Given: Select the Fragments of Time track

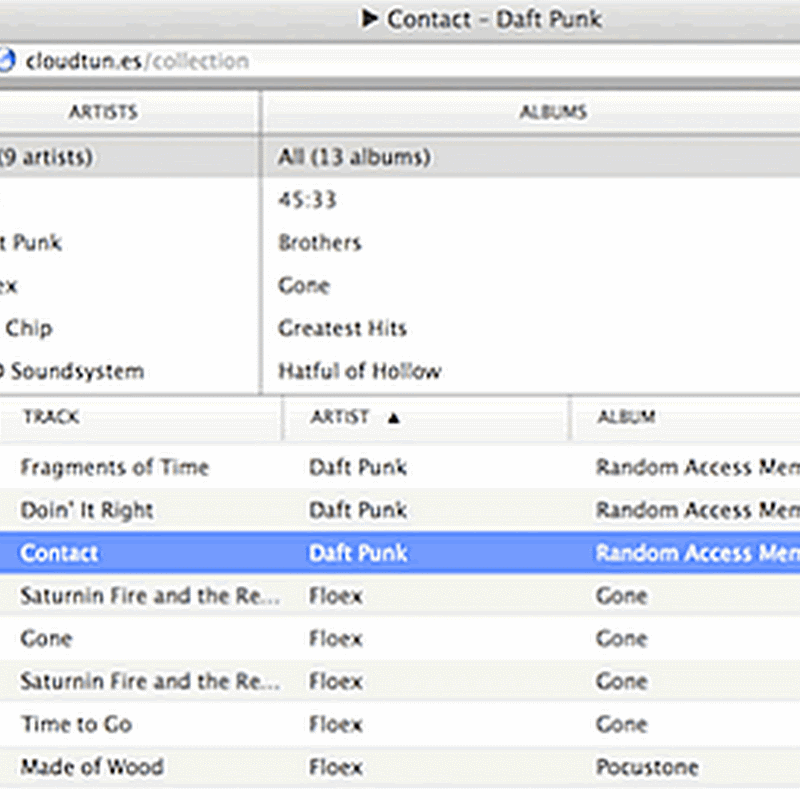Looking at the screenshot, I should [115, 467].
